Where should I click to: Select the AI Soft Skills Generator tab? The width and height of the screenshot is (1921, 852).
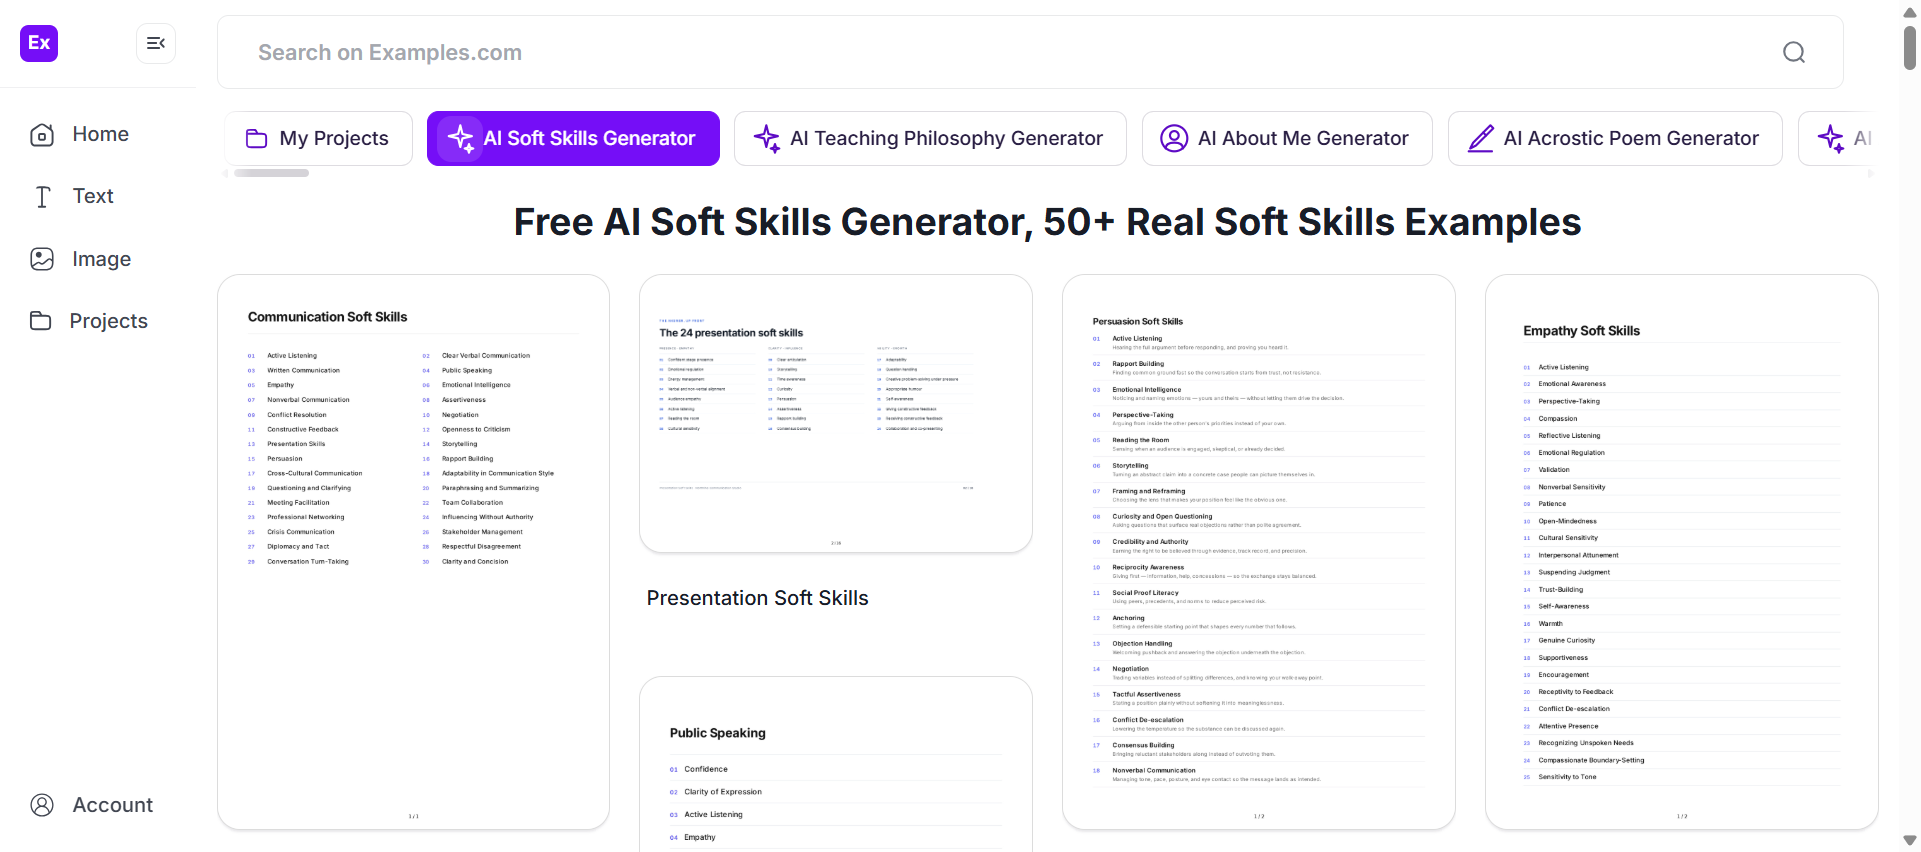coord(573,138)
